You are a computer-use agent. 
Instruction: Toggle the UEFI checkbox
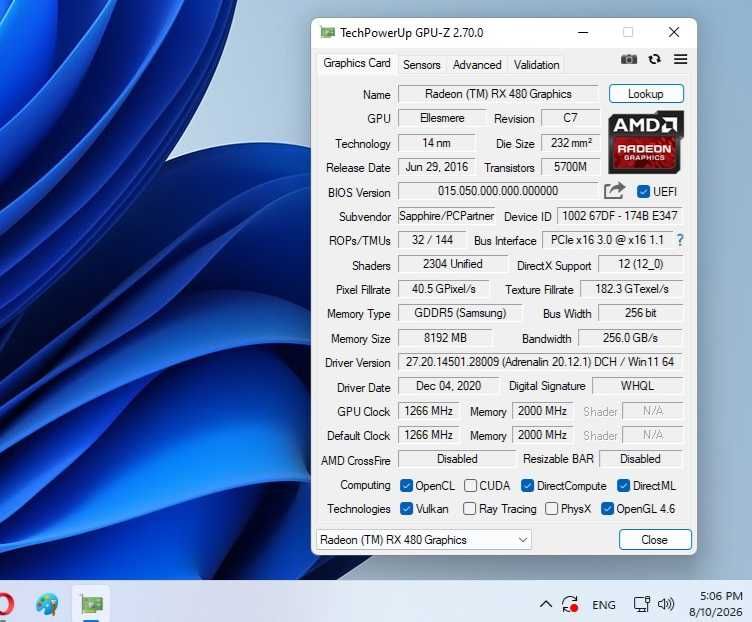pos(643,192)
